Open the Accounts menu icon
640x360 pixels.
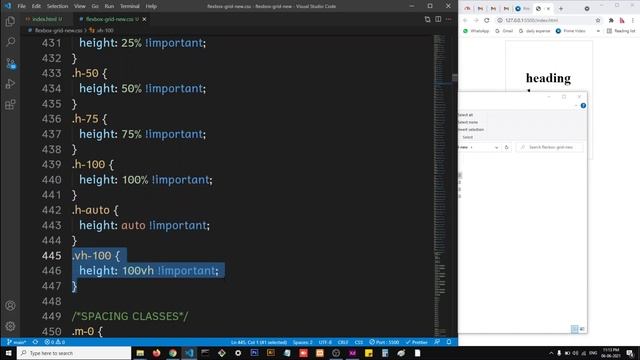tap(11, 305)
